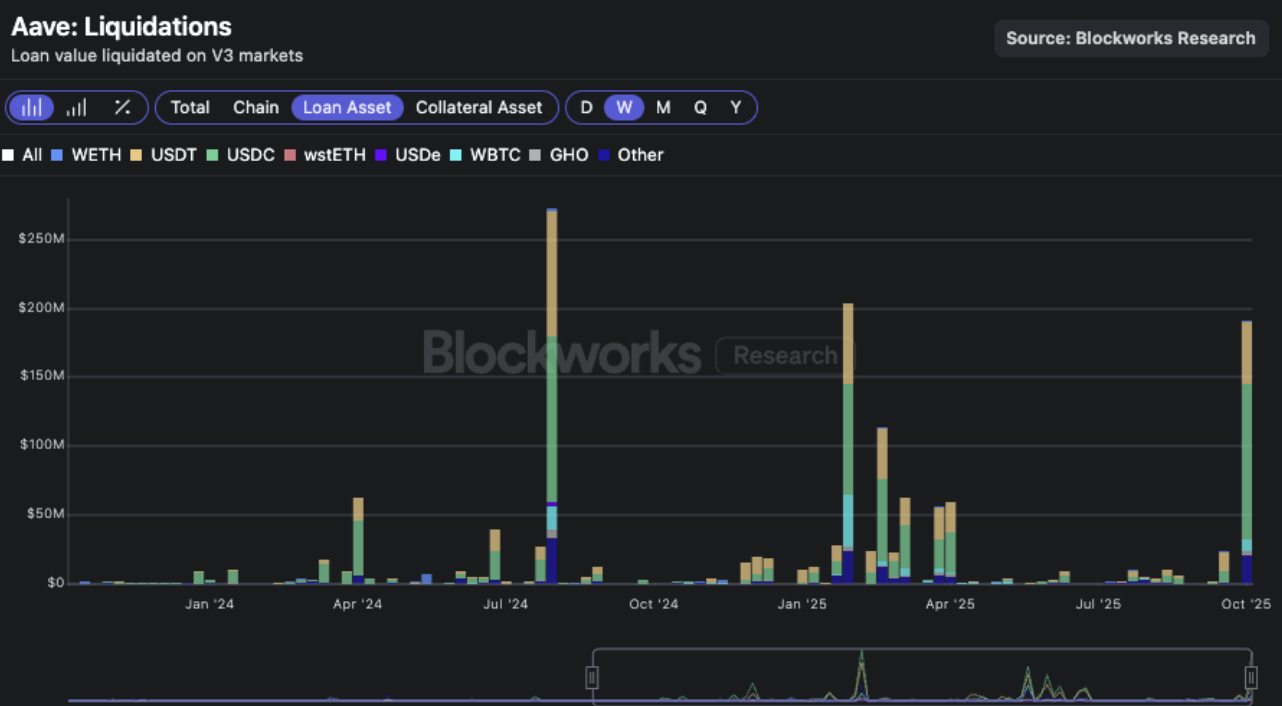Screen dimensions: 1282x706
Task: Click the Apr '24 x-axis label
Action: pyautogui.click(x=358, y=604)
